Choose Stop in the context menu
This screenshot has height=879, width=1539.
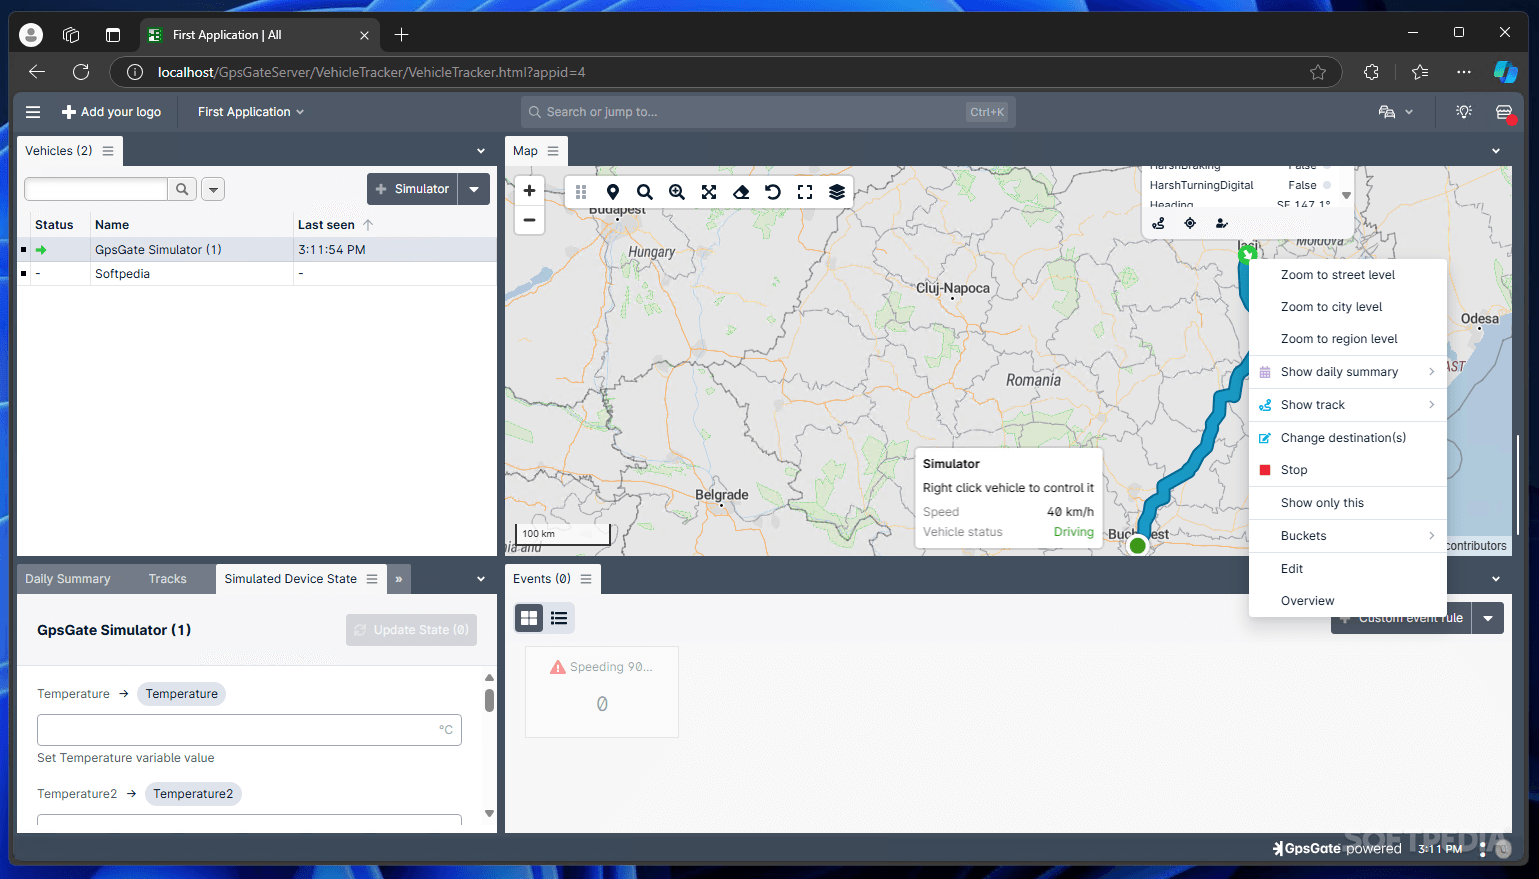pyautogui.click(x=1348, y=470)
